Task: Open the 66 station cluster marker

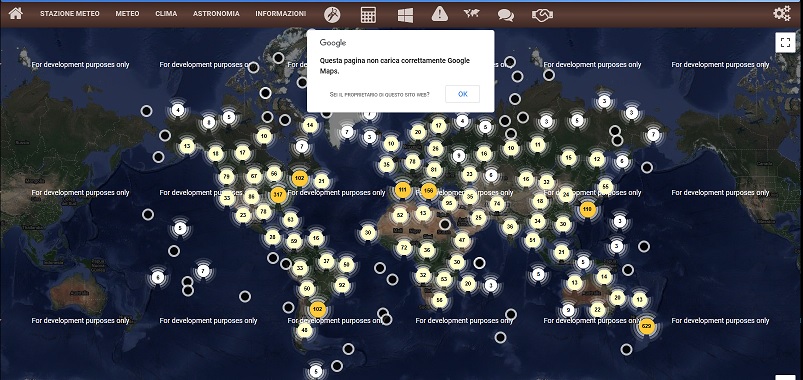Action: [274, 173]
